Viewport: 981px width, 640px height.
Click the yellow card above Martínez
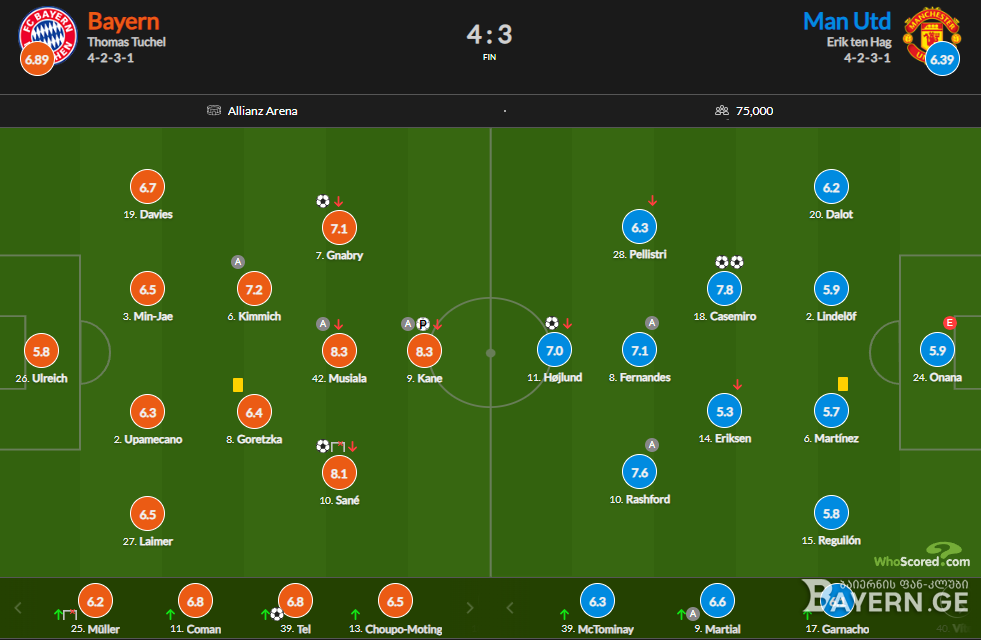pos(843,384)
